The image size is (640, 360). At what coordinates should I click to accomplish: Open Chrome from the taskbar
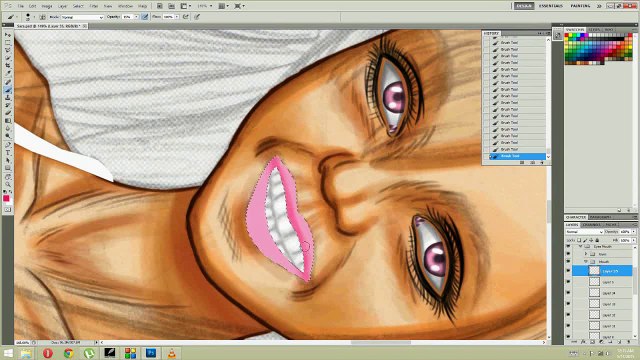68,353
